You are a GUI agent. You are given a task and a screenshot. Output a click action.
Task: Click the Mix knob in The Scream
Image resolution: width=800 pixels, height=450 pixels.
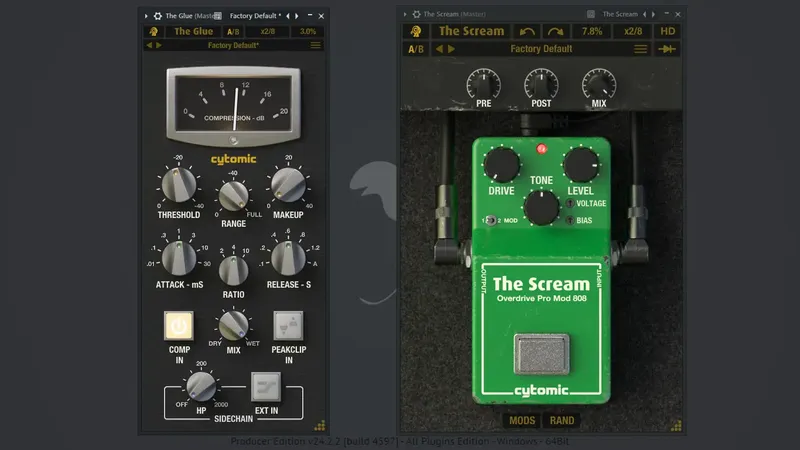coord(599,85)
